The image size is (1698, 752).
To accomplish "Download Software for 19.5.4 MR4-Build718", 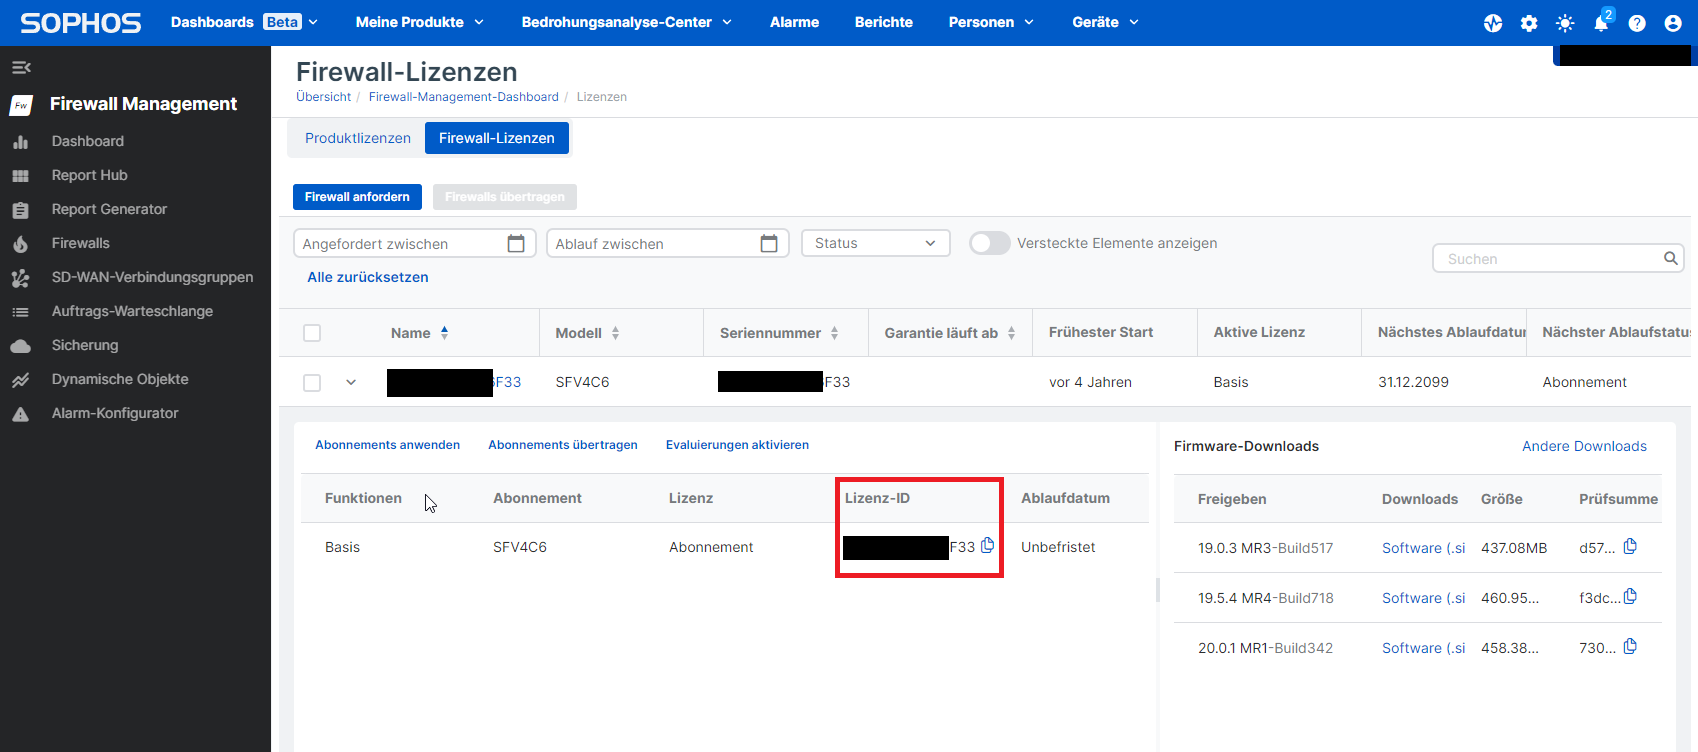I will coord(1424,598).
